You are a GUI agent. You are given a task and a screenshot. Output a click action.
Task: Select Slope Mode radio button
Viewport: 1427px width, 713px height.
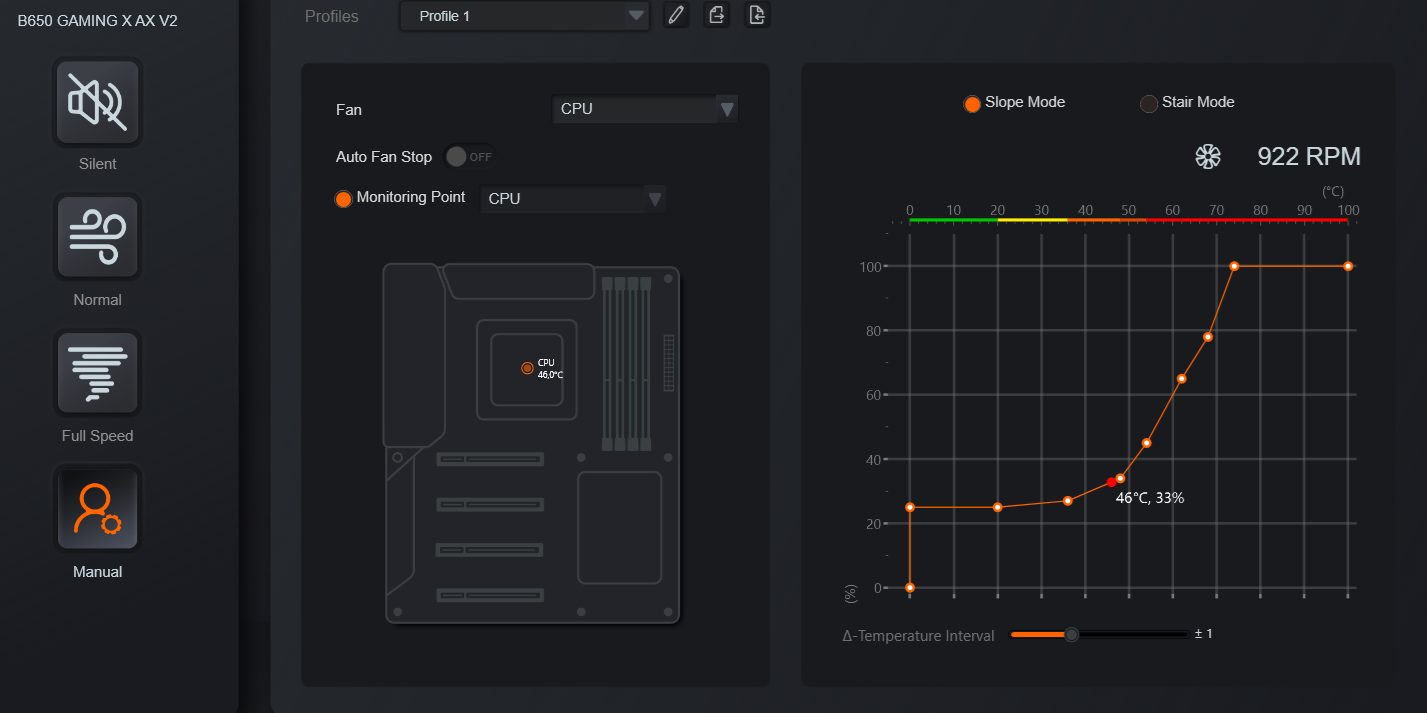pos(971,103)
